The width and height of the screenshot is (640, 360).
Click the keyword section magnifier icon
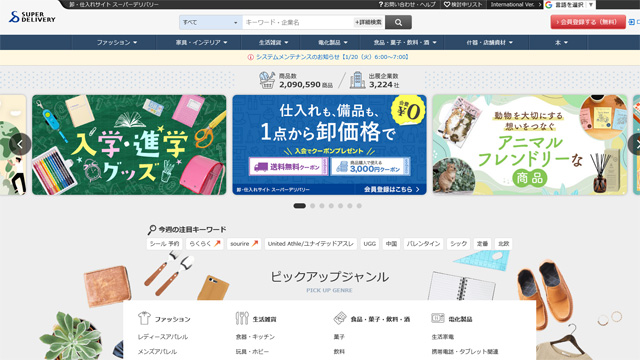coord(151,230)
